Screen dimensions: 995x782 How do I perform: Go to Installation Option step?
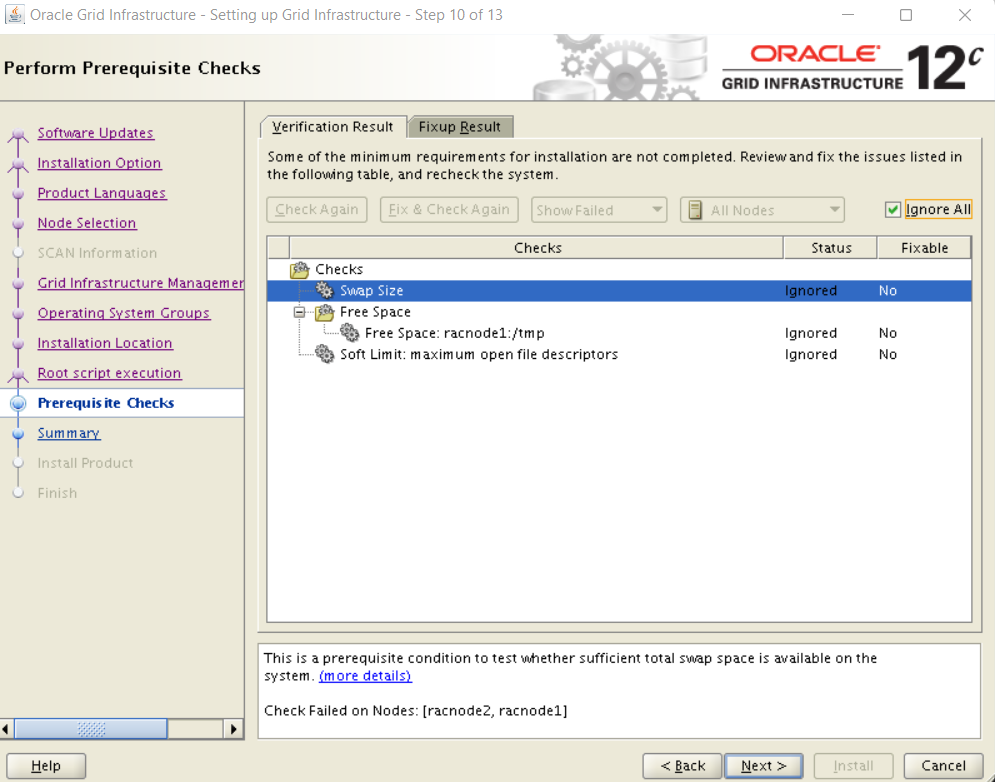[x=99, y=163]
